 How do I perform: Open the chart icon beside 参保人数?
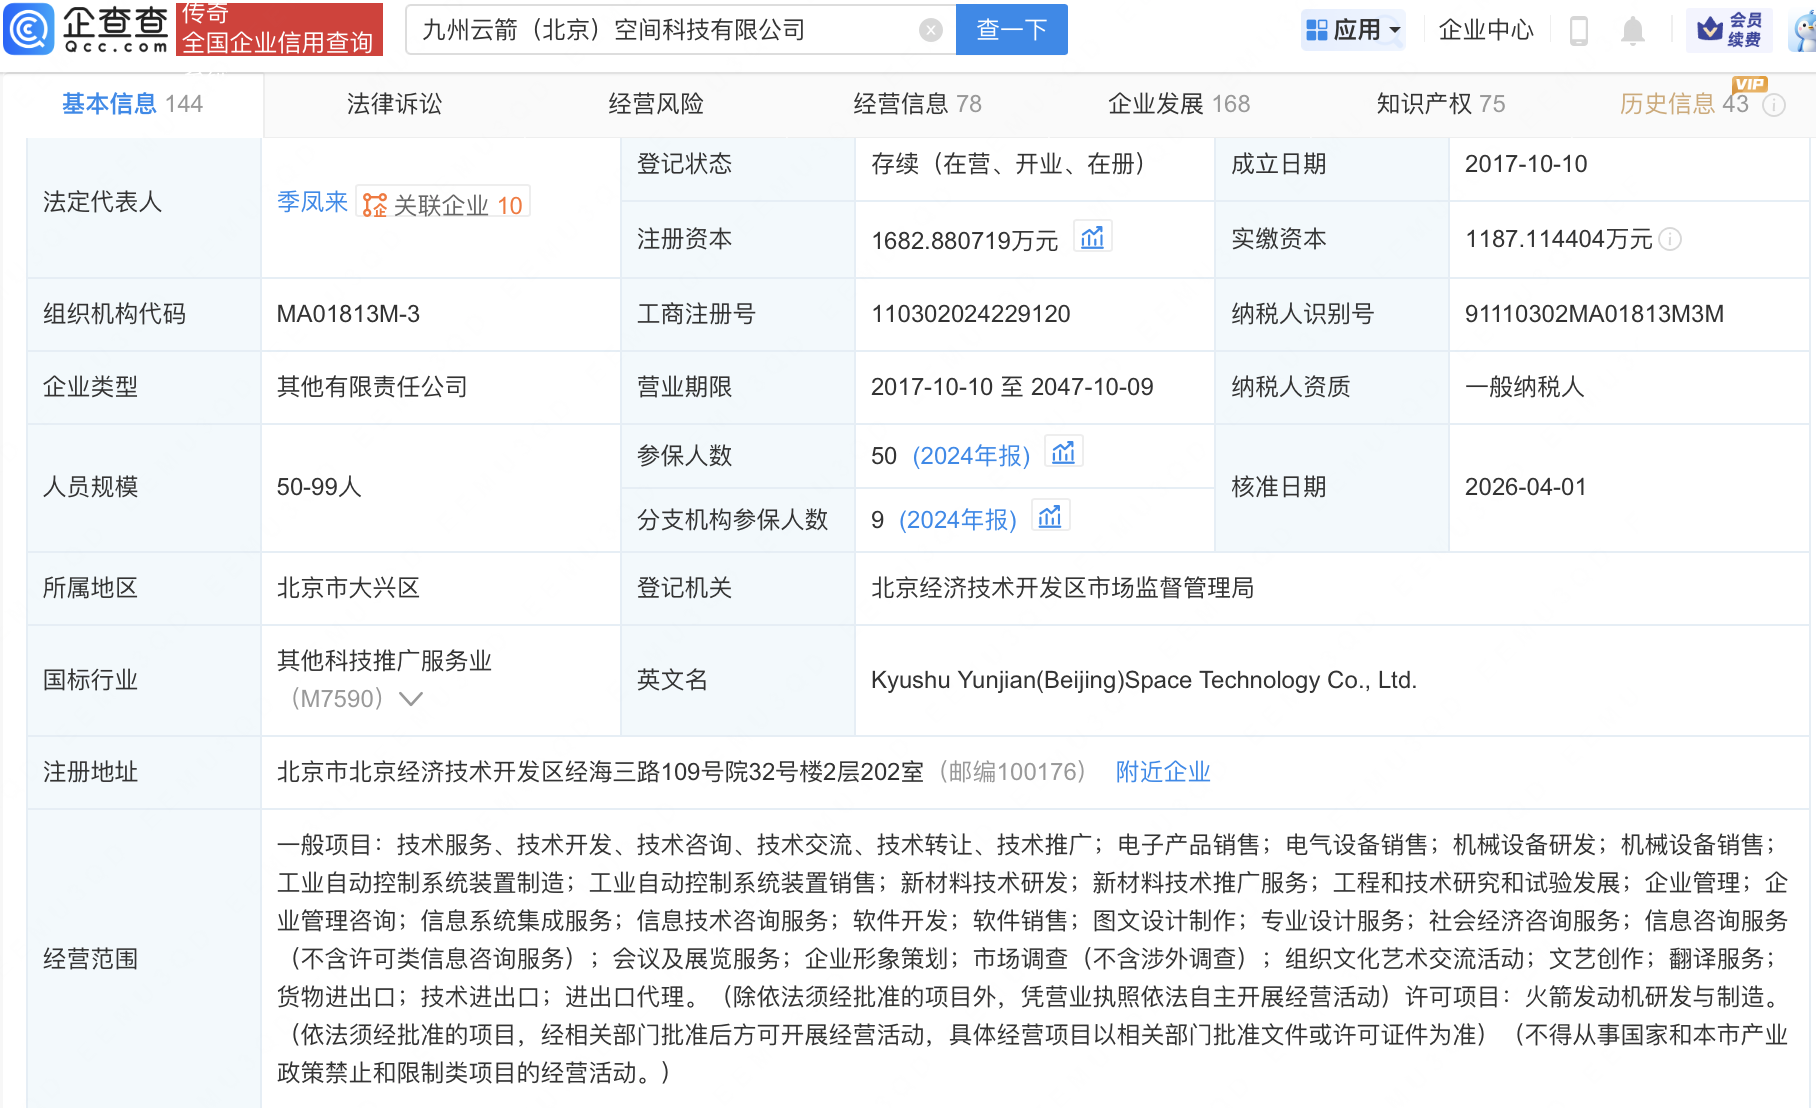coord(1063,452)
